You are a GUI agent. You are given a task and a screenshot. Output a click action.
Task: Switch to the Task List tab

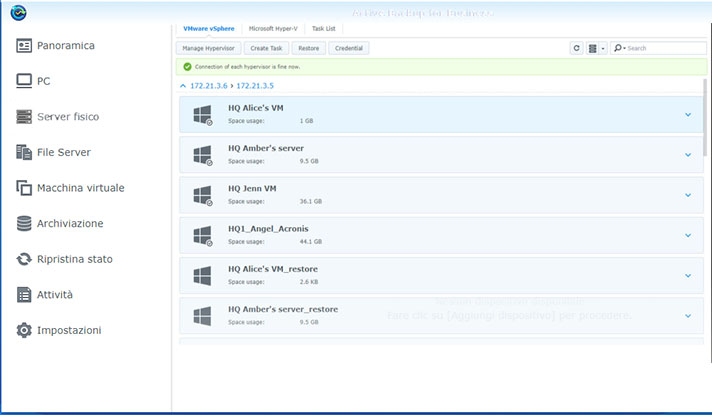coord(326,29)
